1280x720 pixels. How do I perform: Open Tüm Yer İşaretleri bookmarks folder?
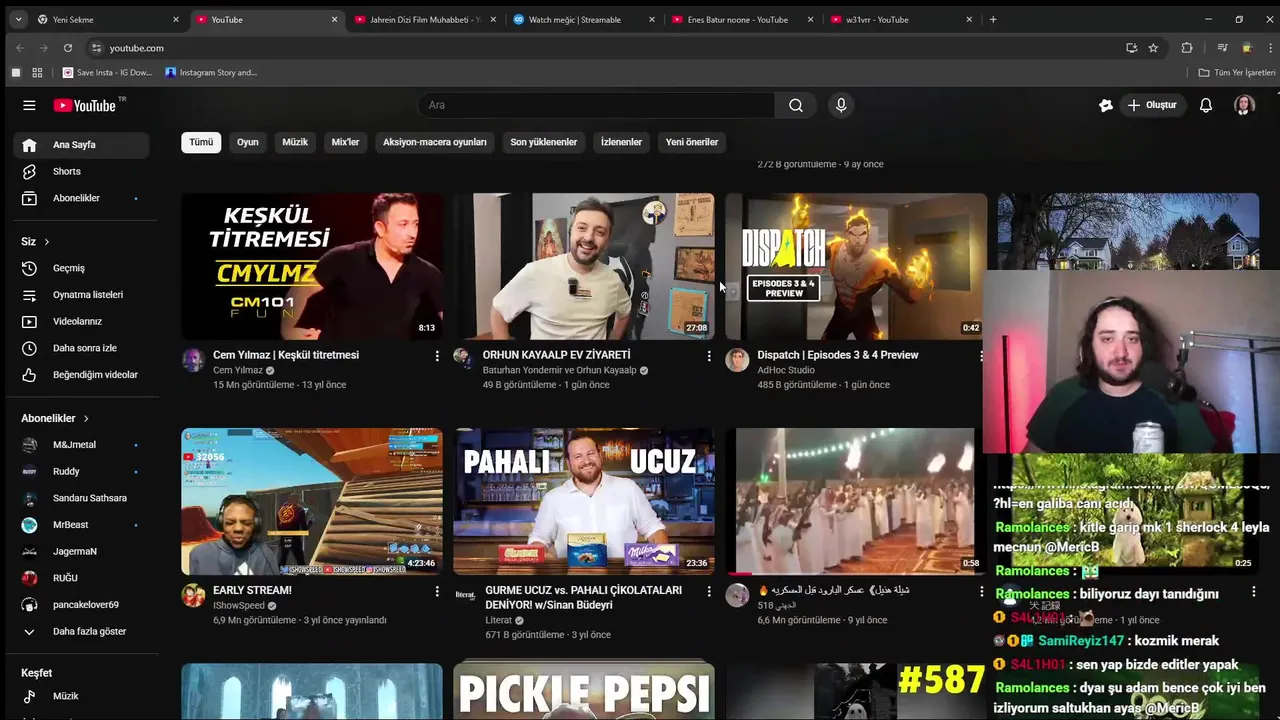pyautogui.click(x=1237, y=72)
